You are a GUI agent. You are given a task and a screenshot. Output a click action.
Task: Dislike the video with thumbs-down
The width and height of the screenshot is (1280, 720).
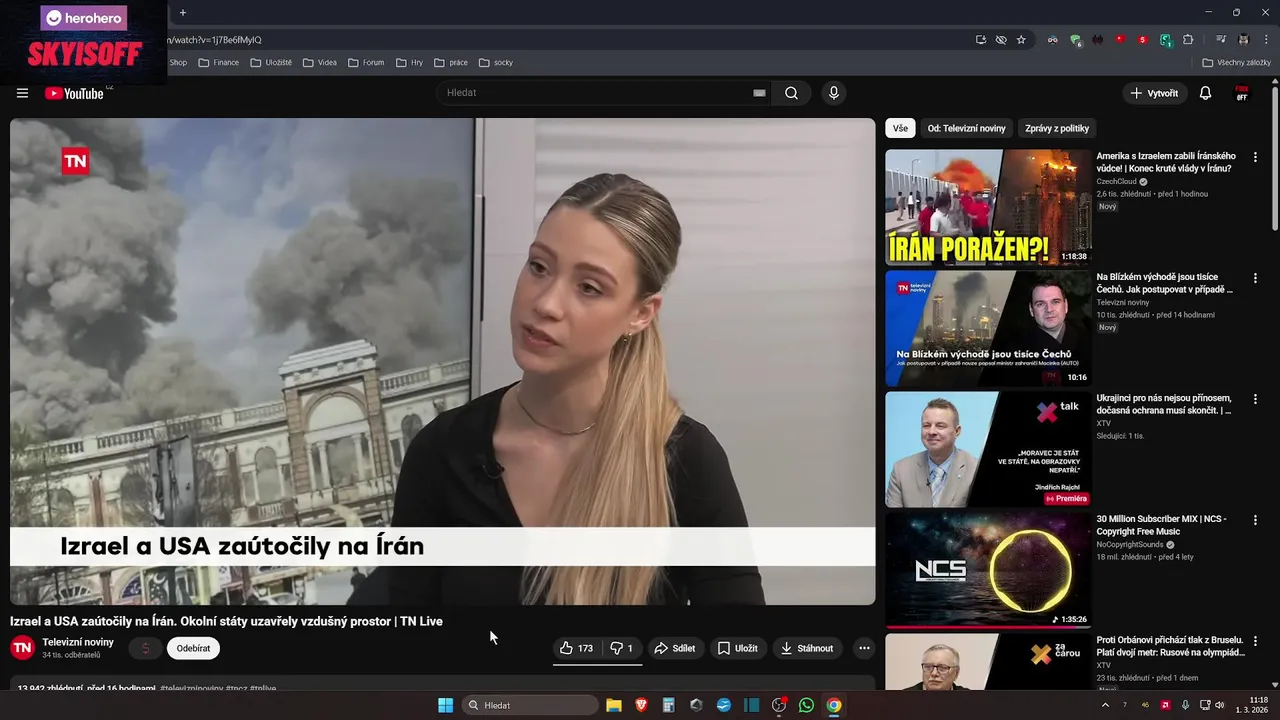tap(621, 648)
